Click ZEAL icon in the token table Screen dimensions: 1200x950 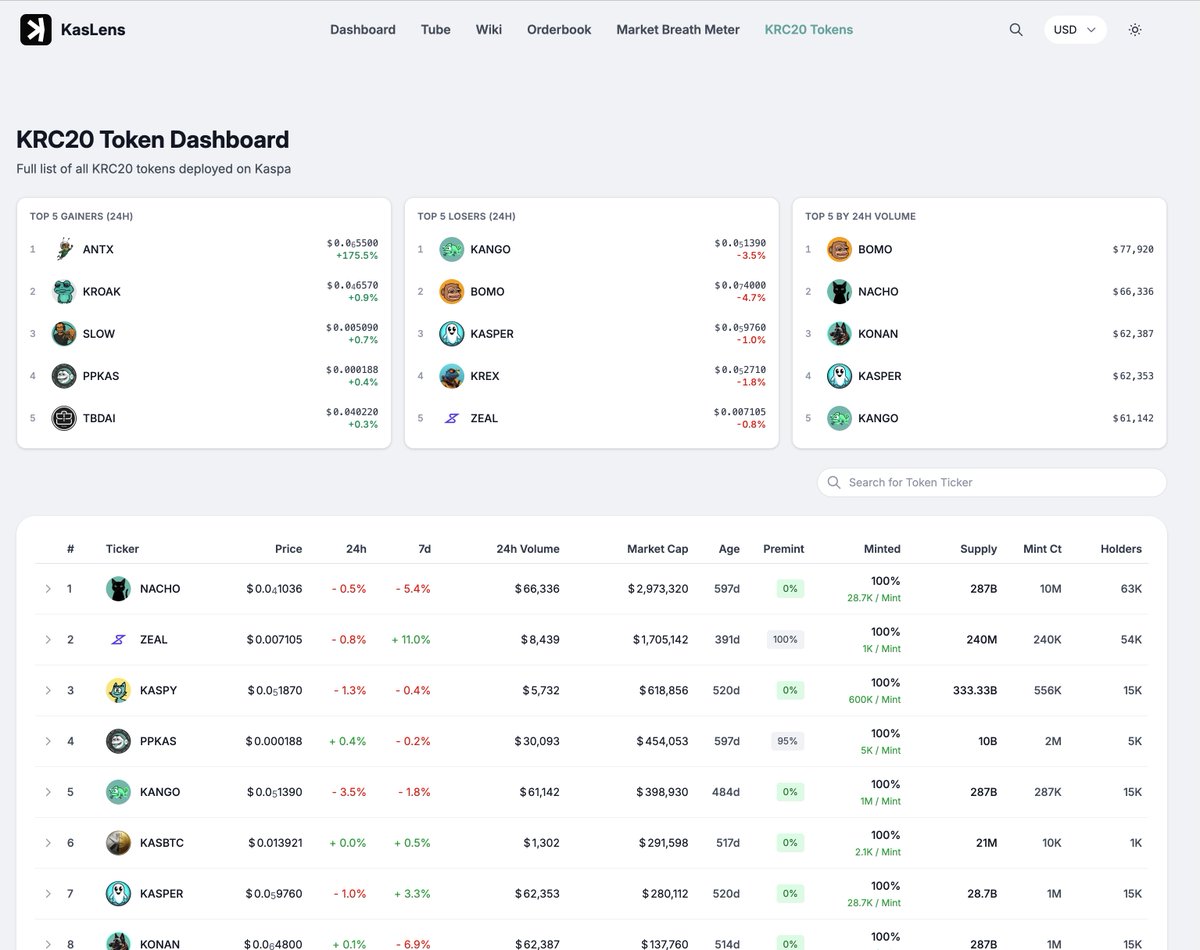click(x=118, y=639)
